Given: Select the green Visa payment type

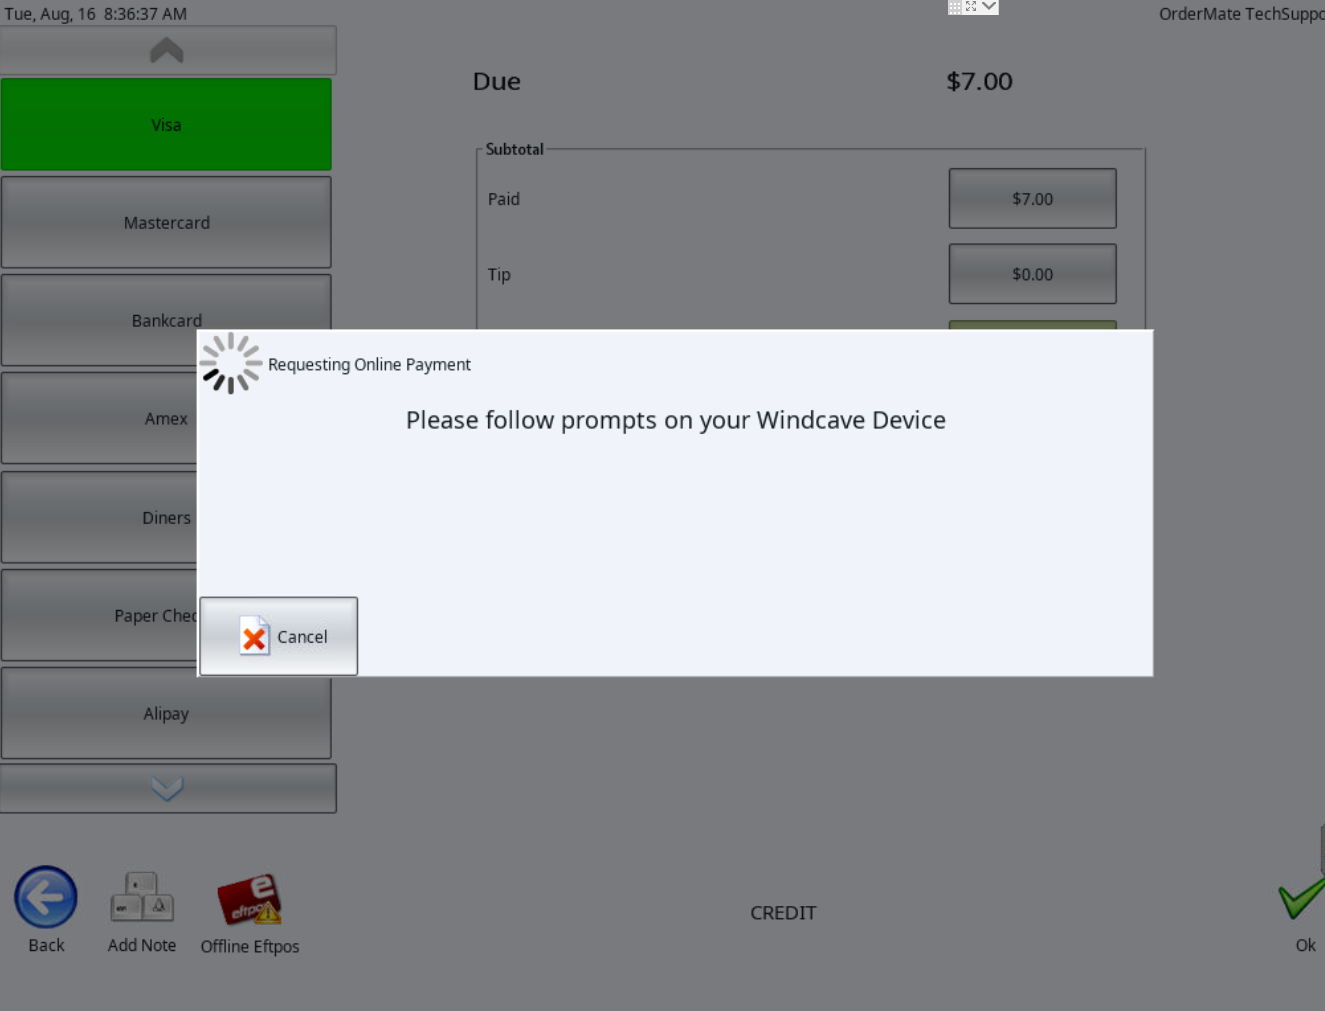Looking at the screenshot, I should (166, 125).
